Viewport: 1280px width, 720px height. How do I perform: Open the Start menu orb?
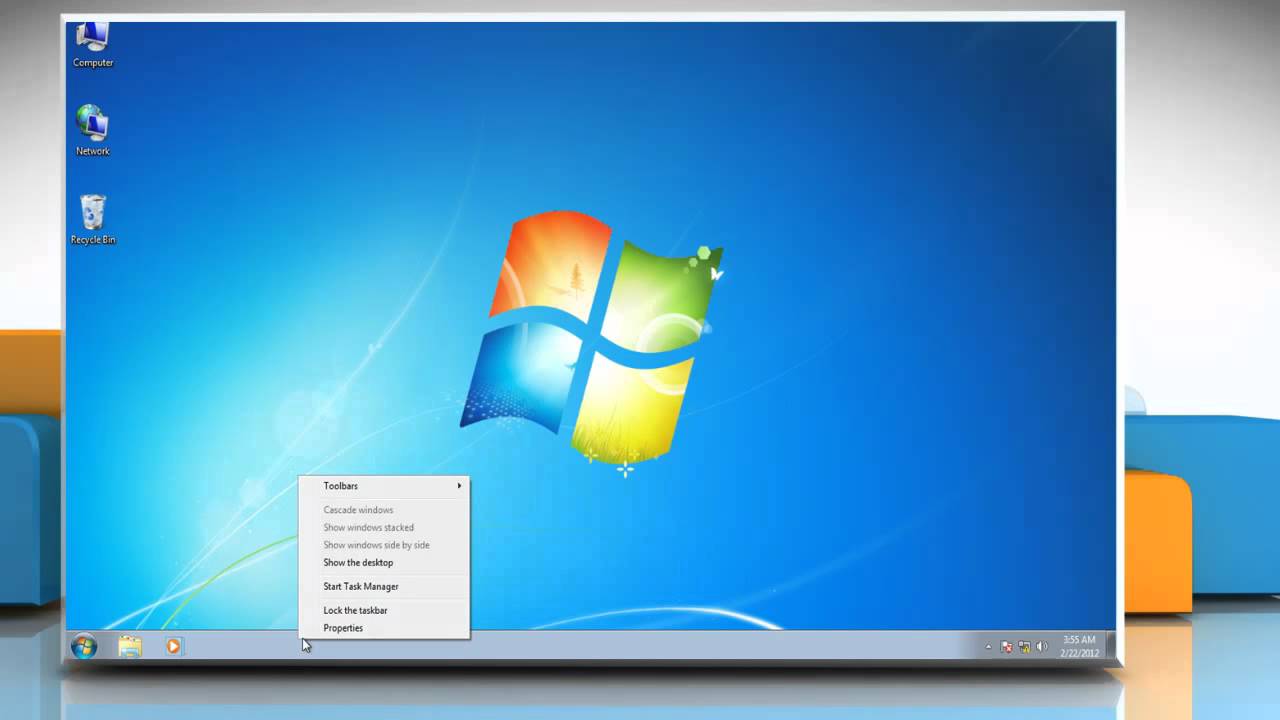click(x=84, y=646)
